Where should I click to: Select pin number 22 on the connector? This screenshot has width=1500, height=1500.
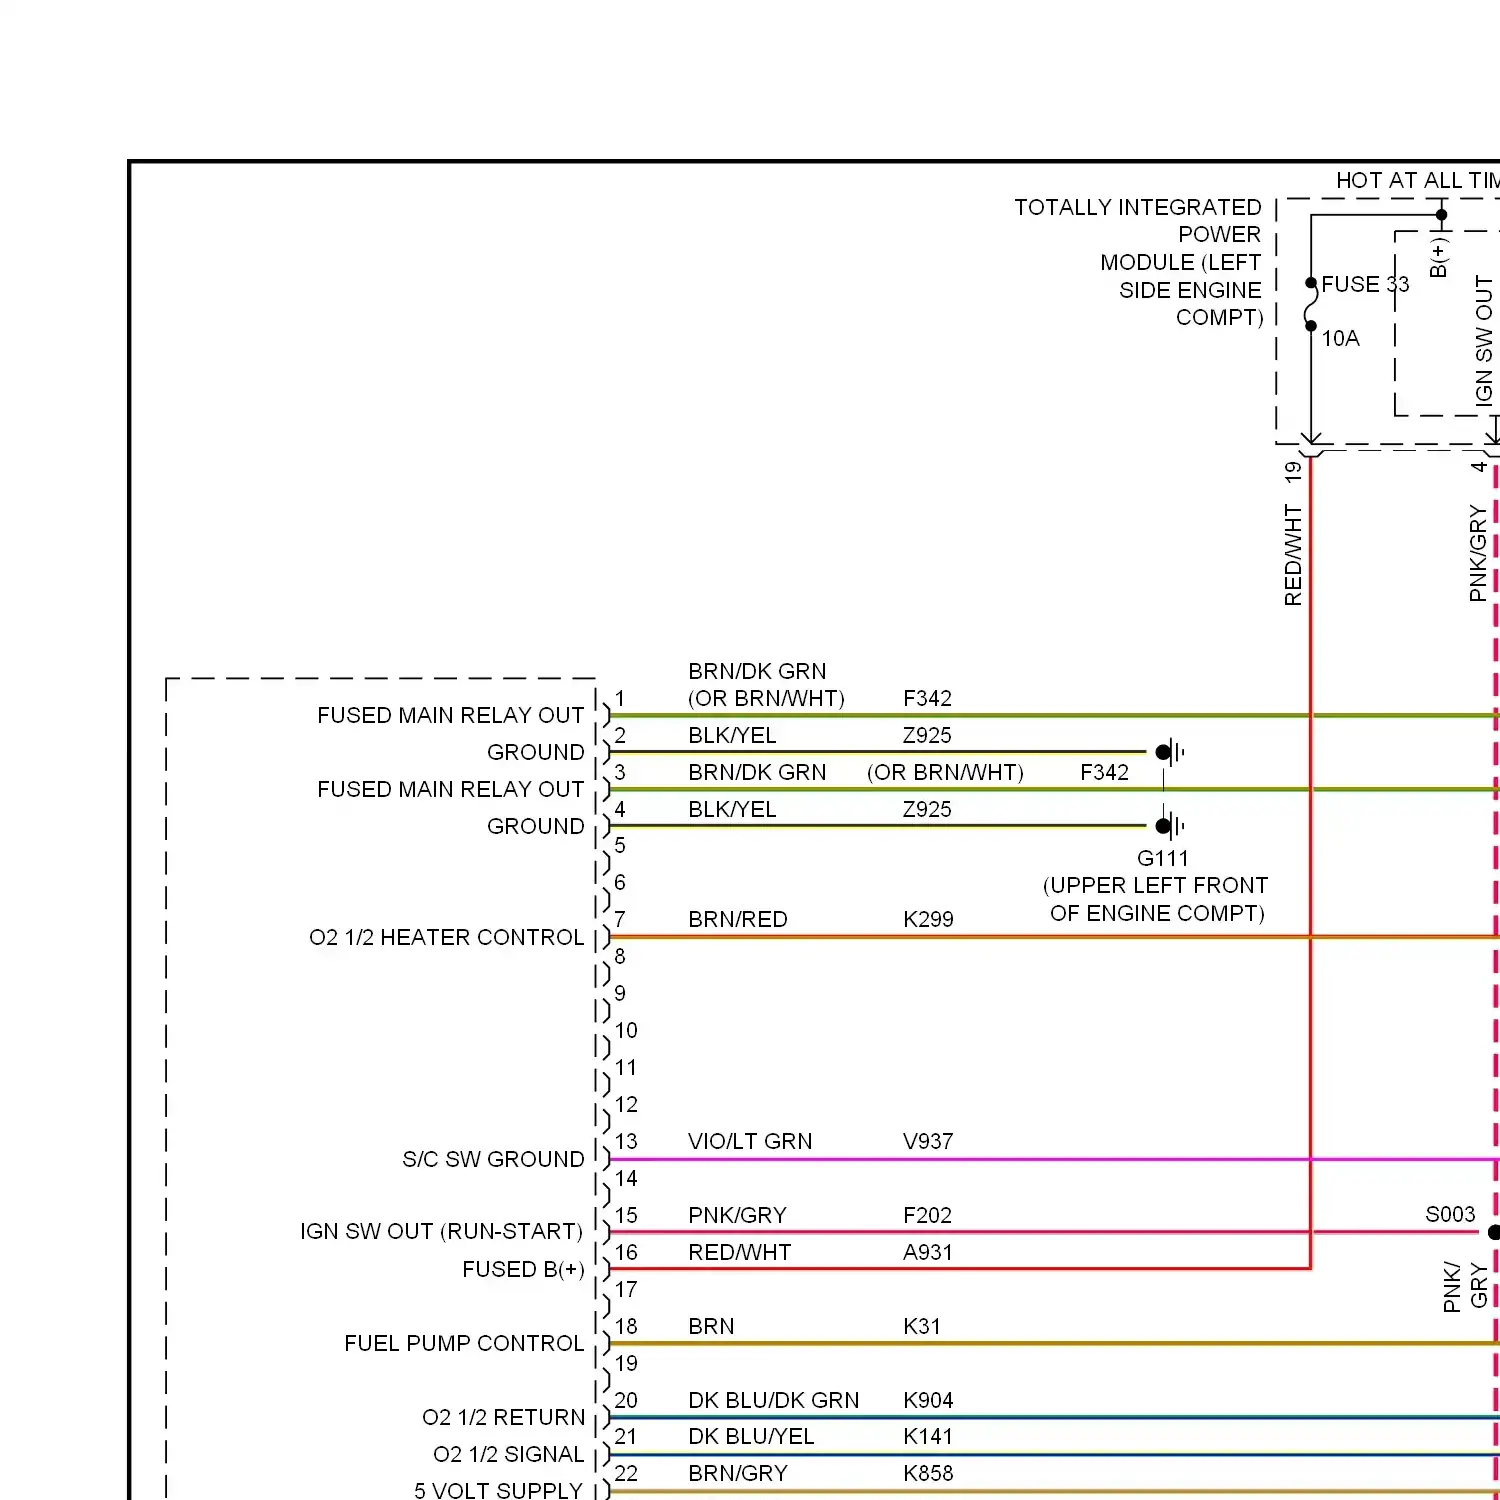[626, 1474]
